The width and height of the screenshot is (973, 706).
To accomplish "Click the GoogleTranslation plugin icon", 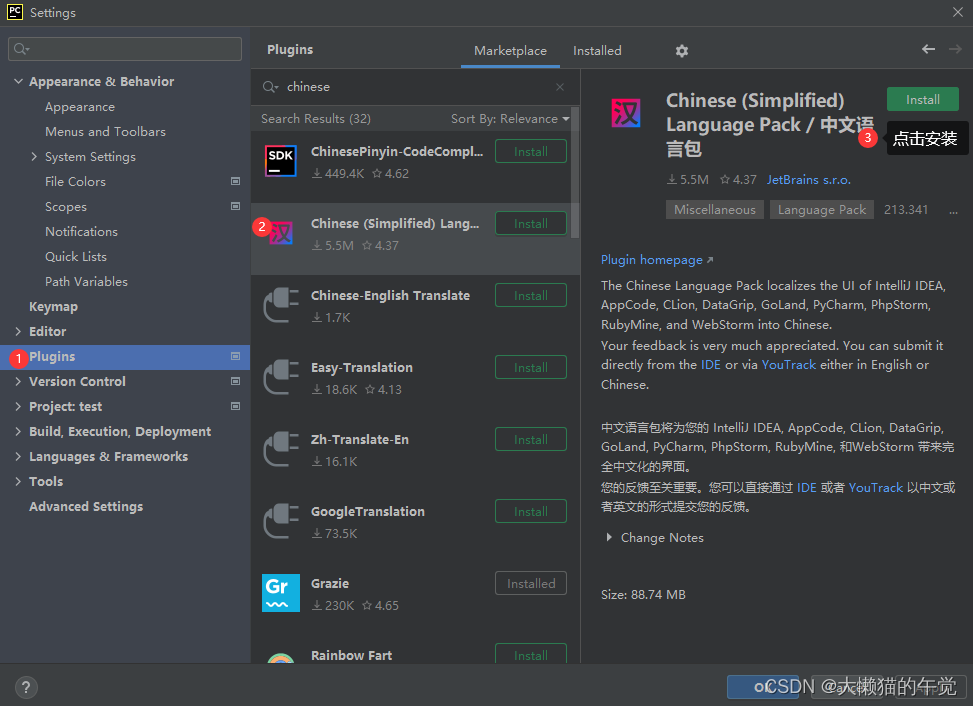I will (x=280, y=521).
